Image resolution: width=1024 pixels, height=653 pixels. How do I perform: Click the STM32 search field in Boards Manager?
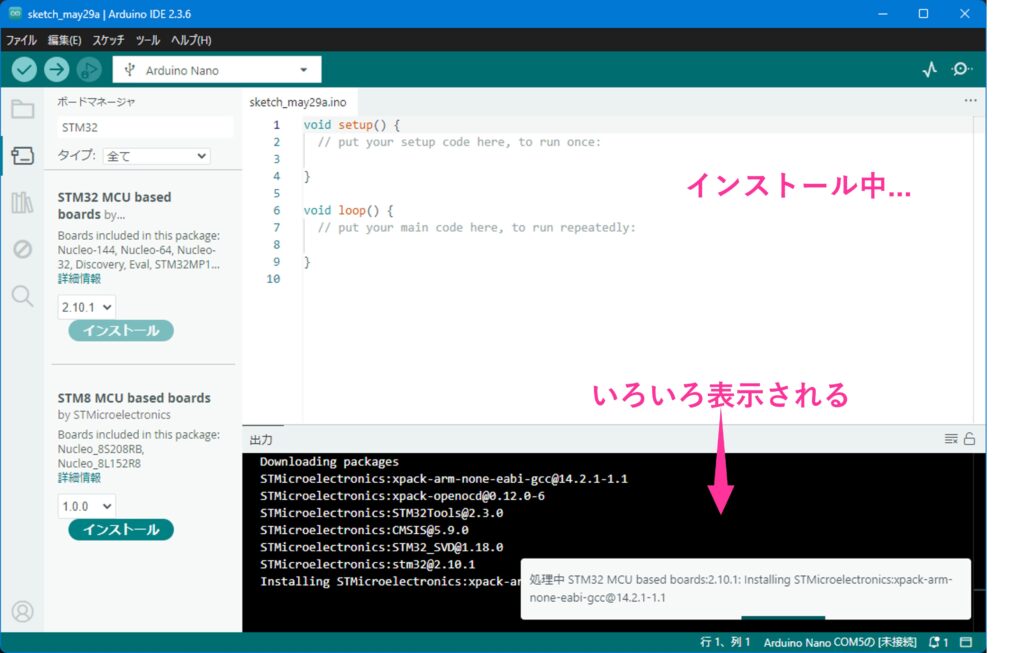[x=145, y=127]
